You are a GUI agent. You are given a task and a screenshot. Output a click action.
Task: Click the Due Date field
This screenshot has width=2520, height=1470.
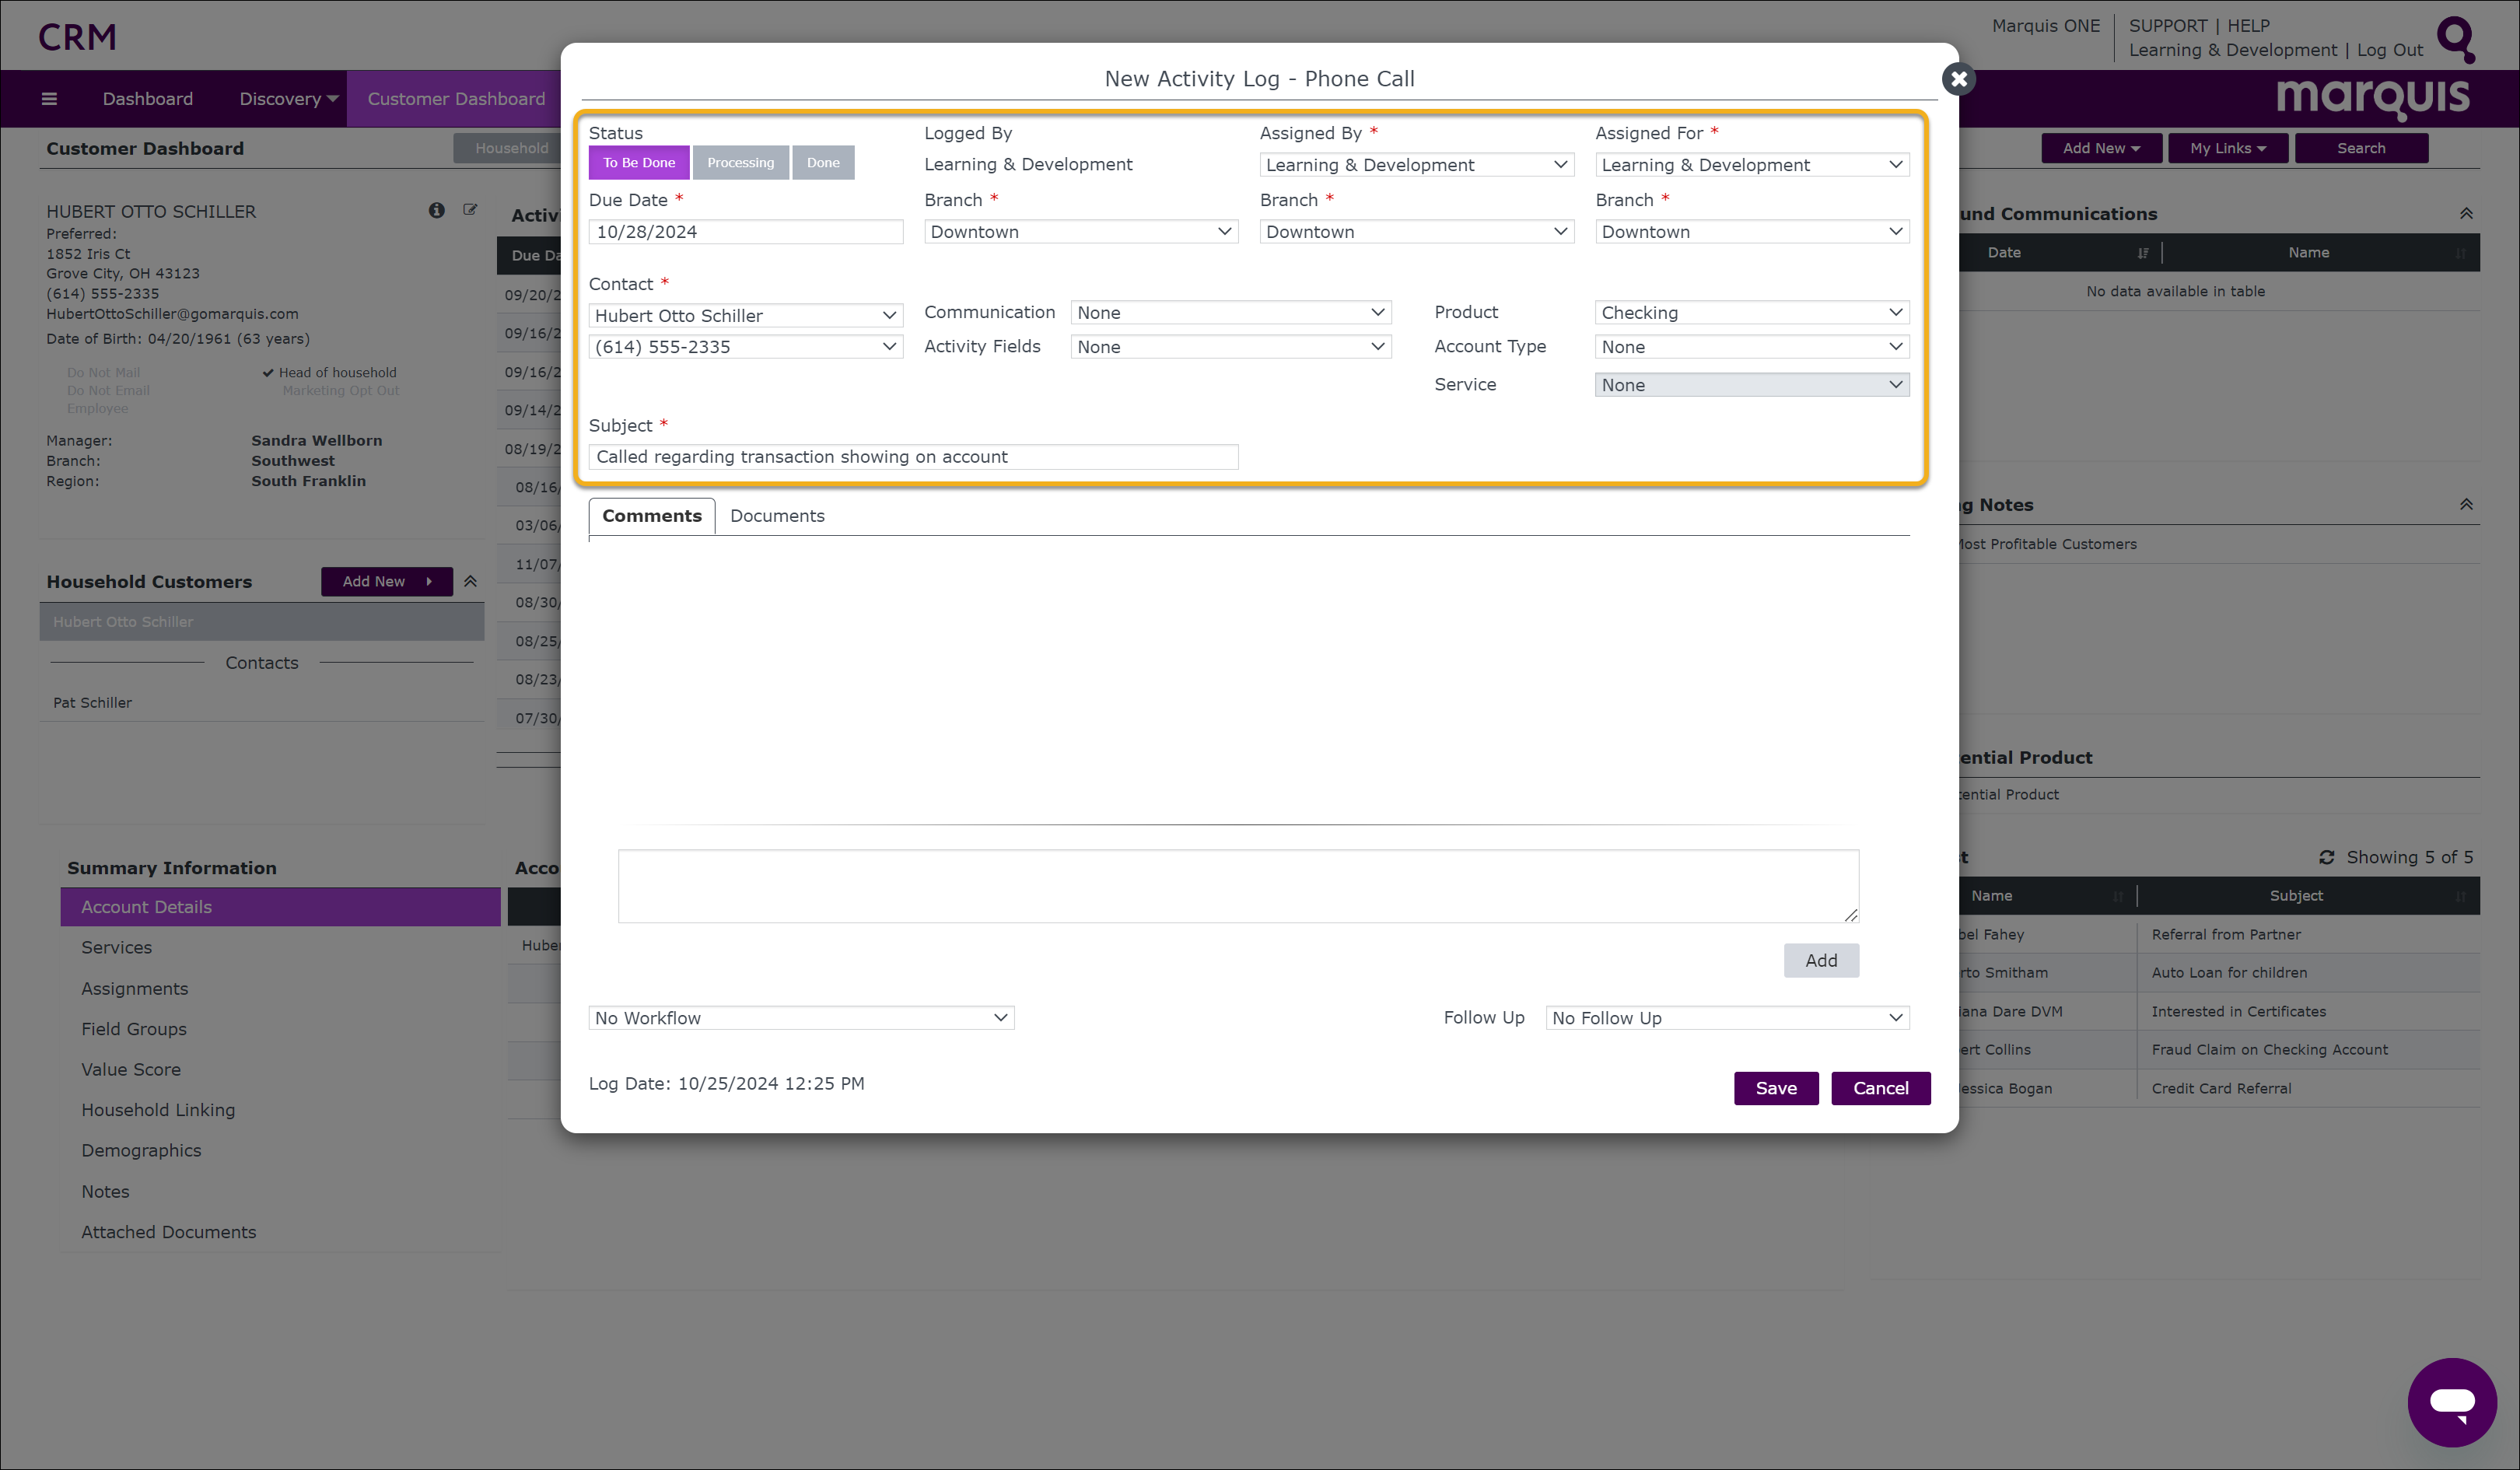(x=746, y=232)
